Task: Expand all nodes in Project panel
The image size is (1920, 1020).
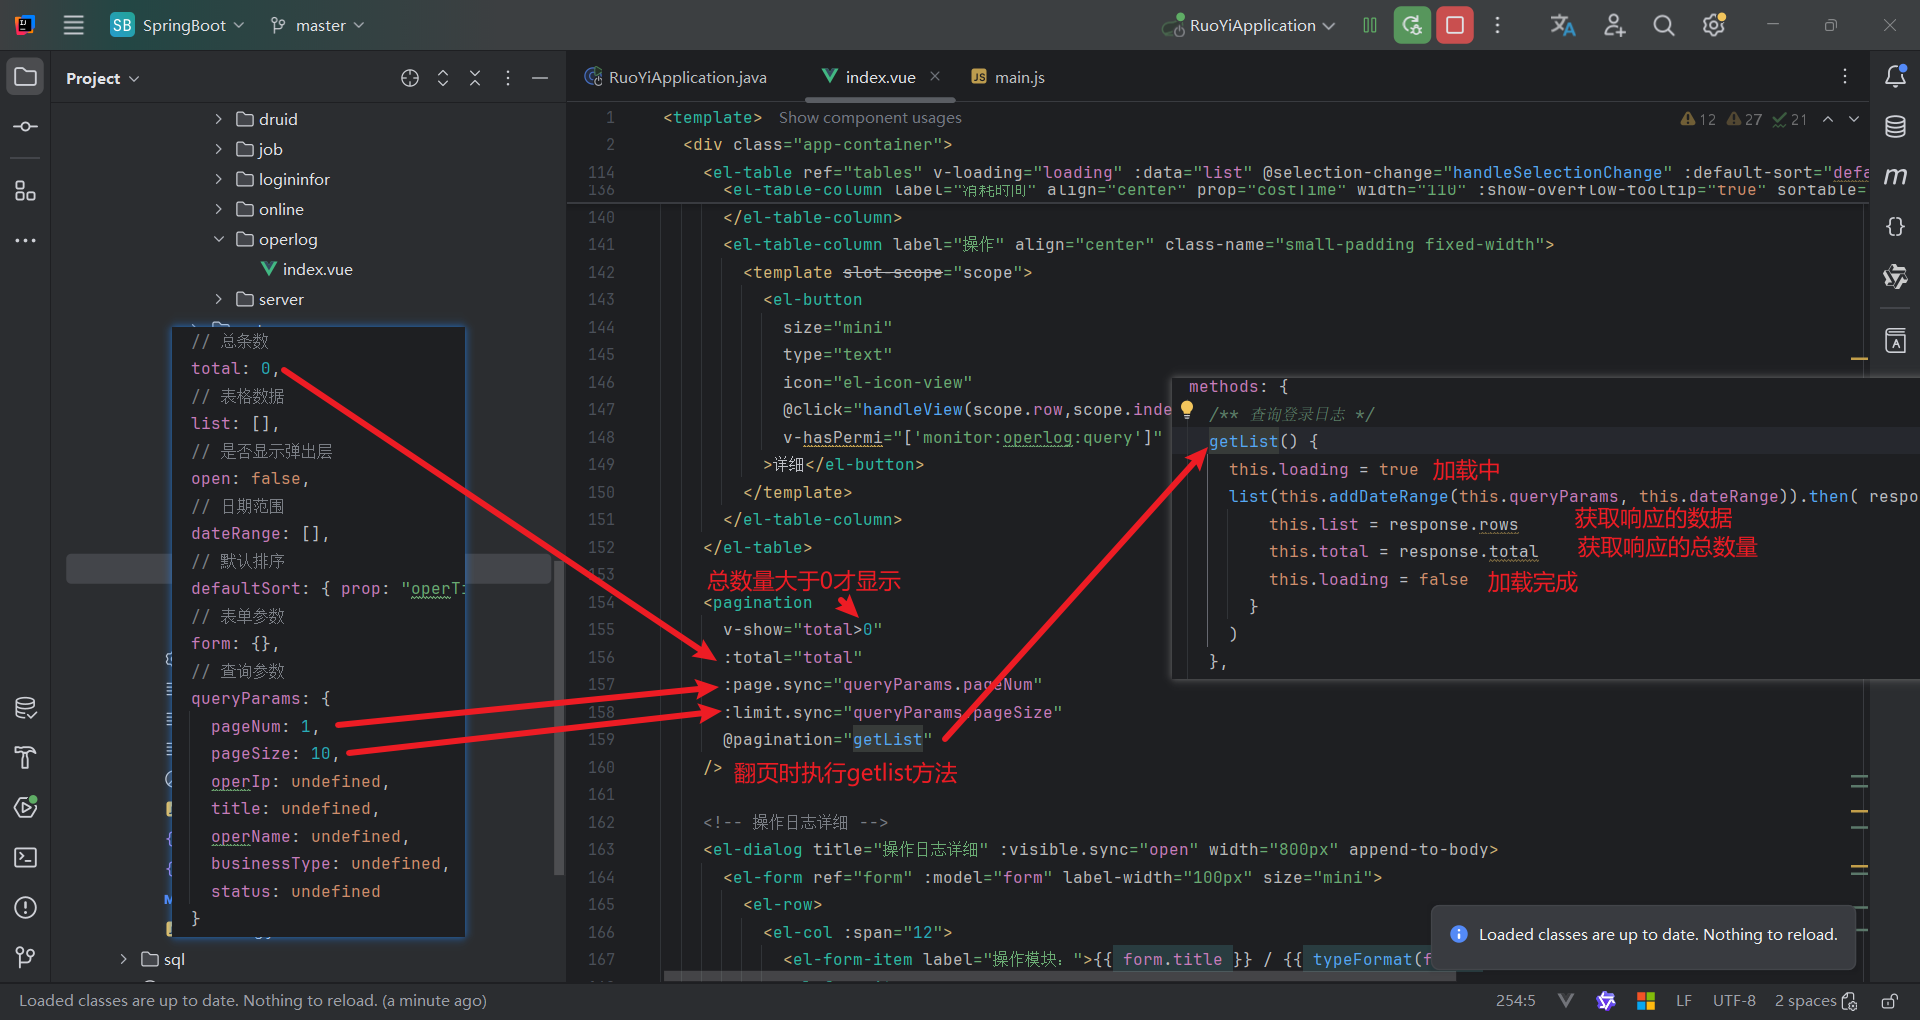Action: (x=443, y=78)
